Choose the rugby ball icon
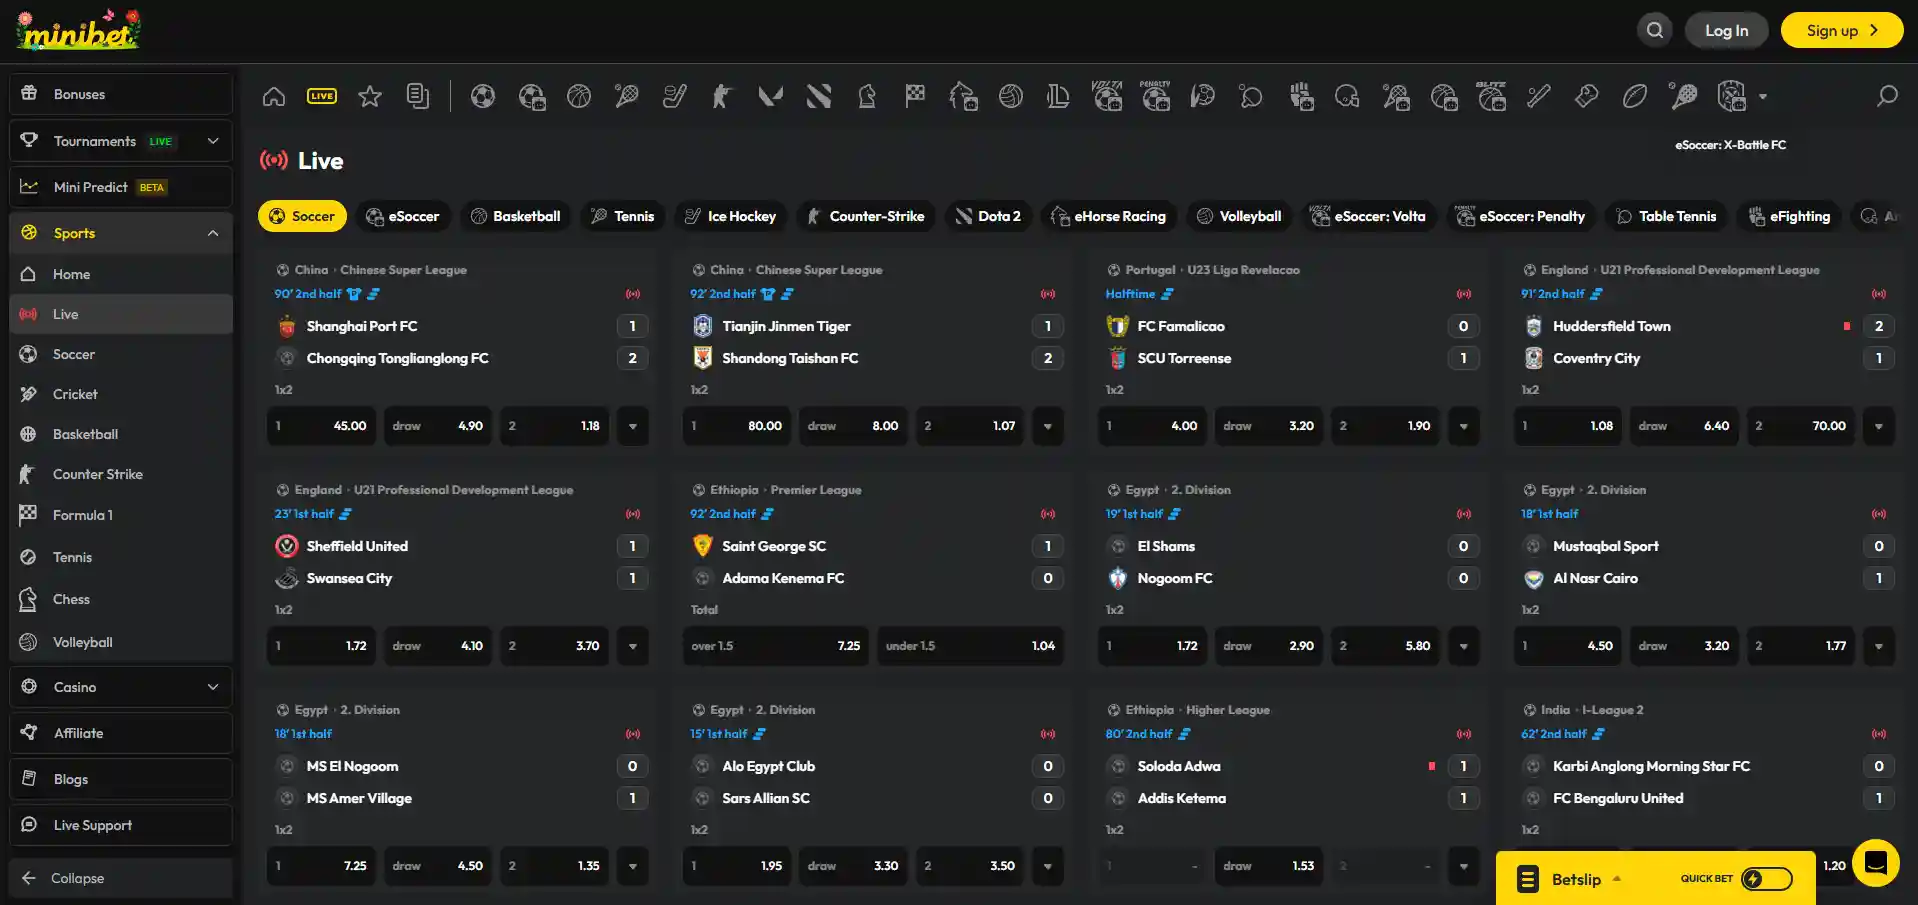 click(x=1635, y=96)
